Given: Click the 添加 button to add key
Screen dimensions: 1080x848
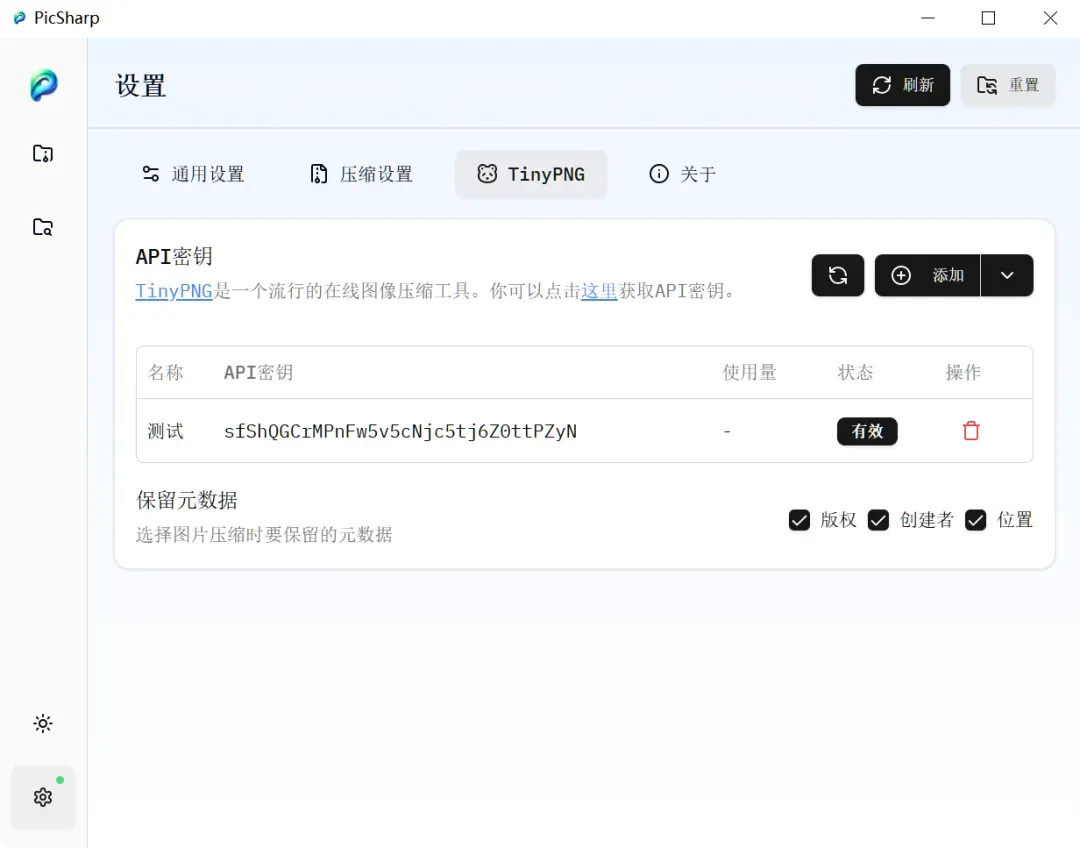Looking at the screenshot, I should pyautogui.click(x=927, y=276).
